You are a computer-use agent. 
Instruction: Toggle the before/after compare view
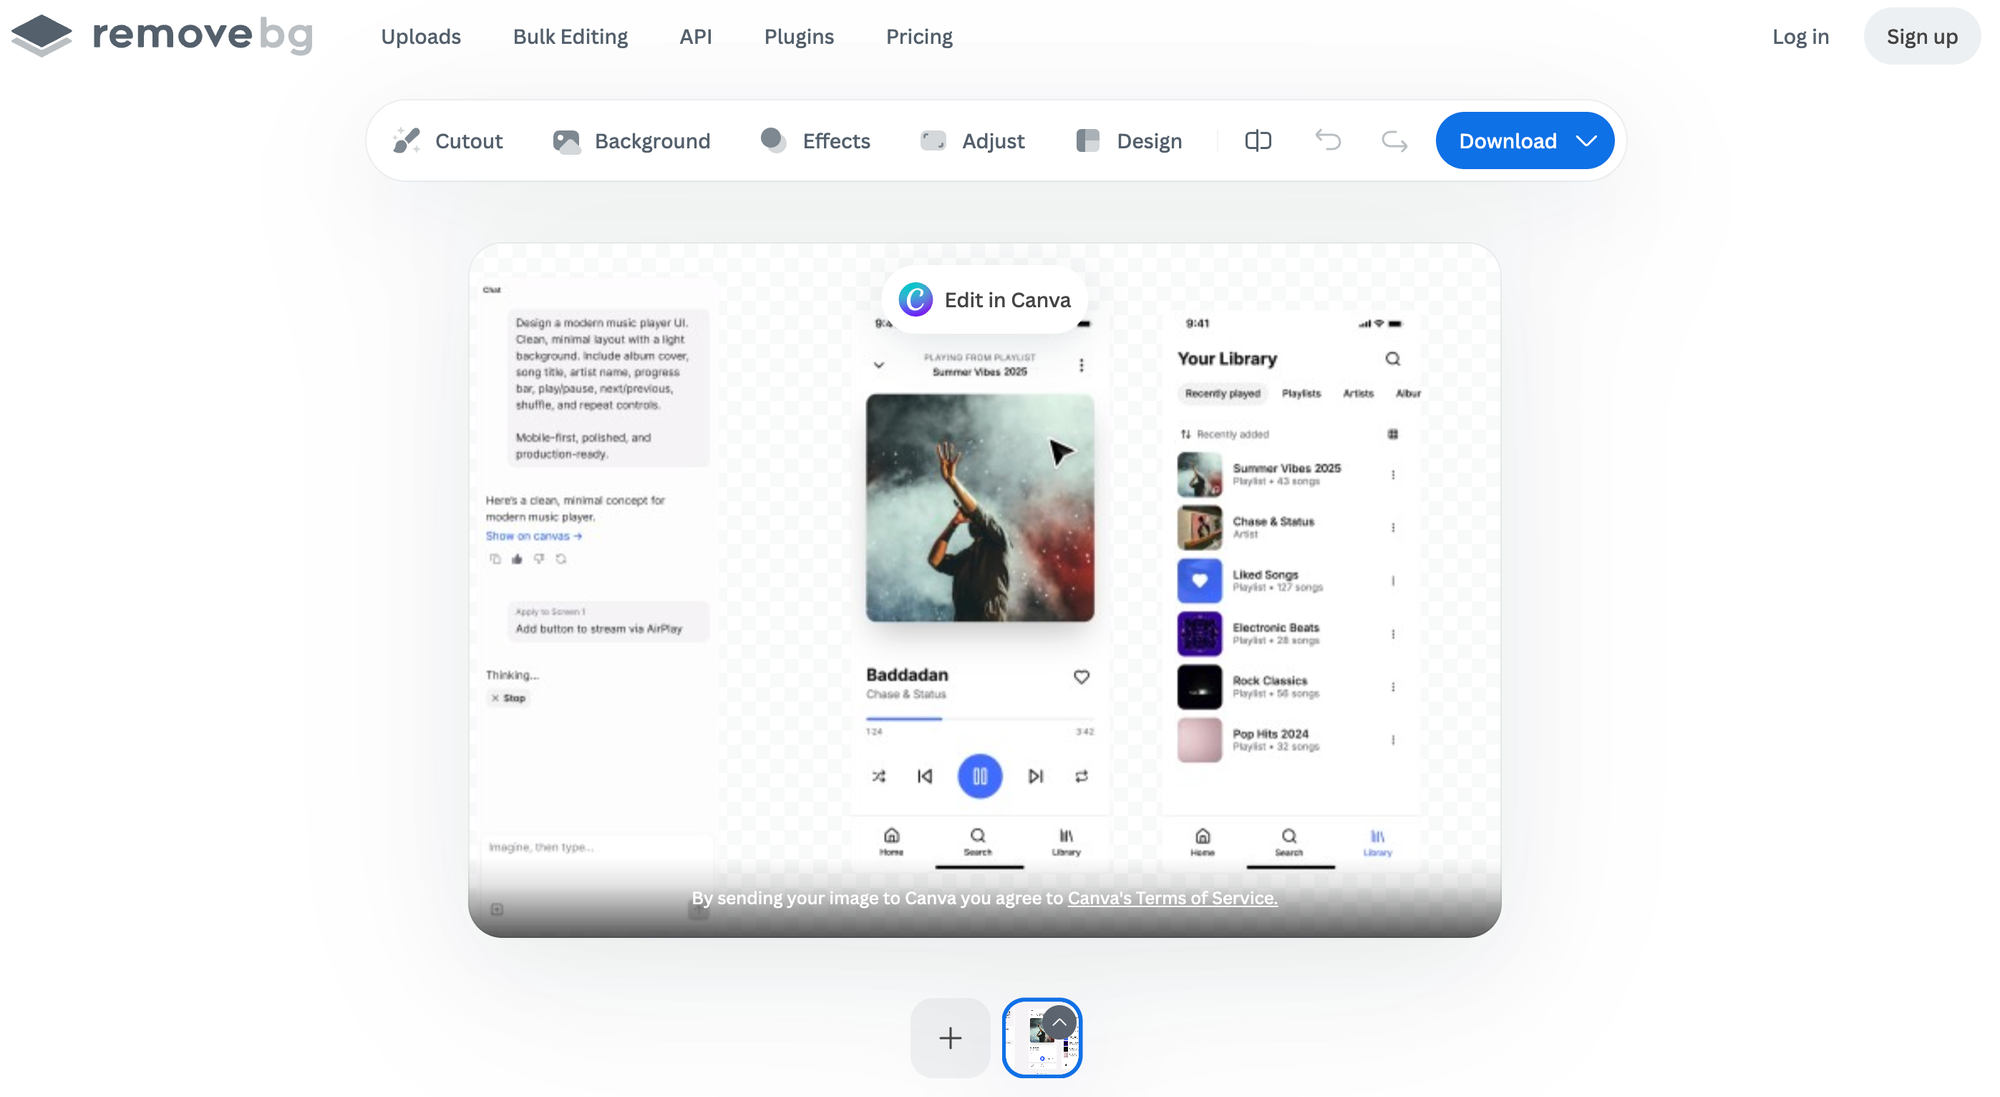point(1258,141)
